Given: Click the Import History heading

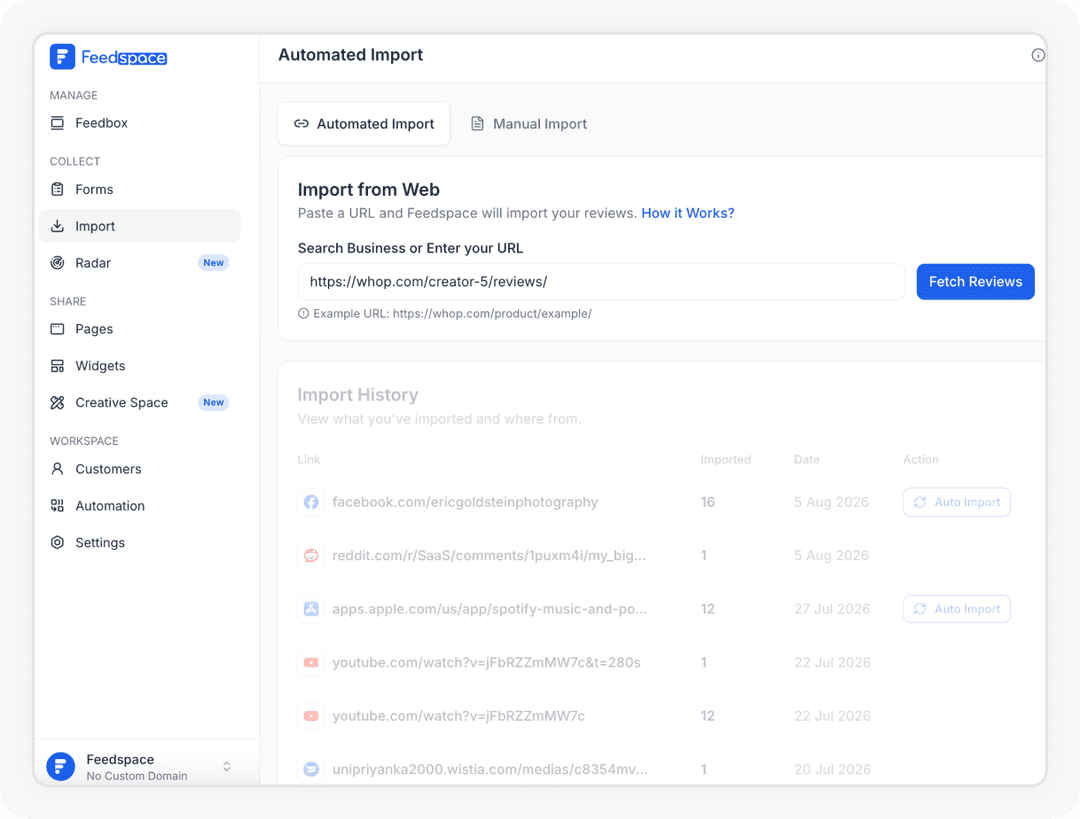Looking at the screenshot, I should [x=357, y=395].
